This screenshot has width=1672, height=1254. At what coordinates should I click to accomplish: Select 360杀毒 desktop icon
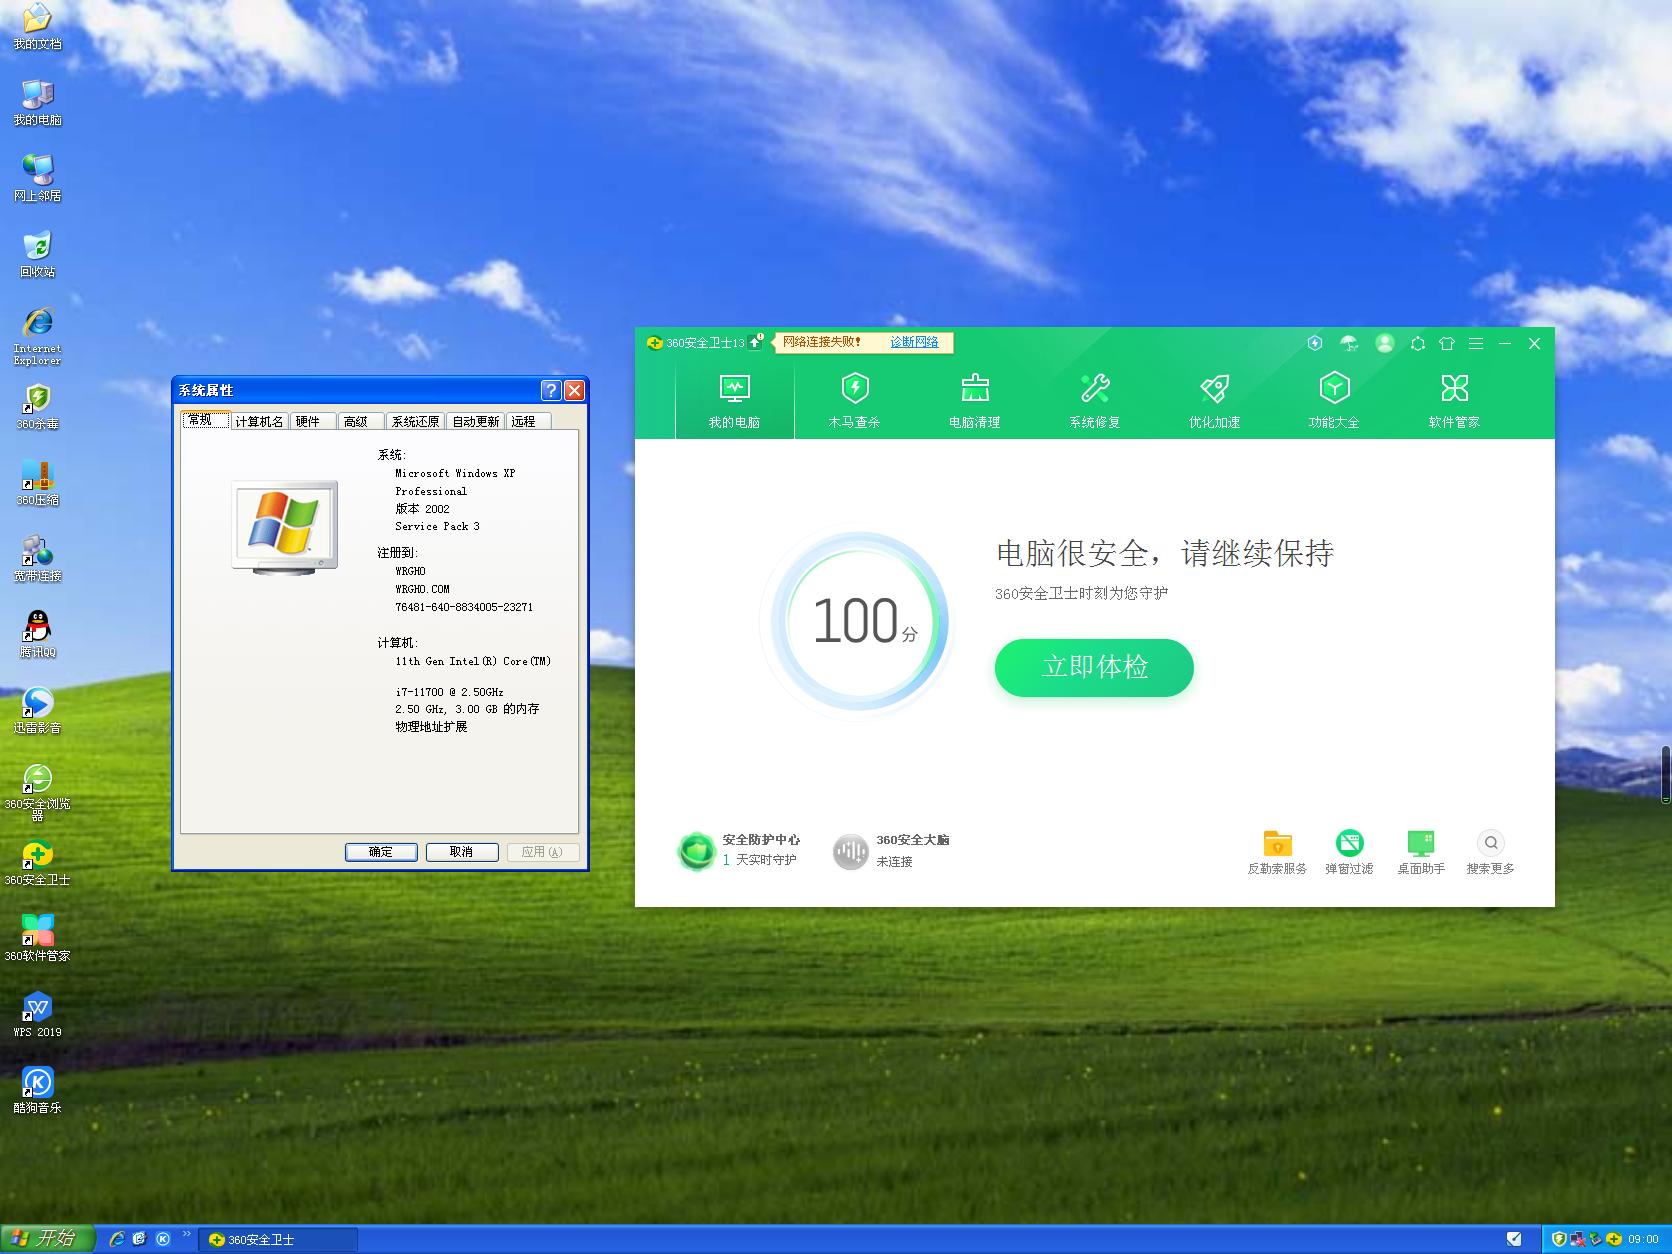tap(38, 407)
